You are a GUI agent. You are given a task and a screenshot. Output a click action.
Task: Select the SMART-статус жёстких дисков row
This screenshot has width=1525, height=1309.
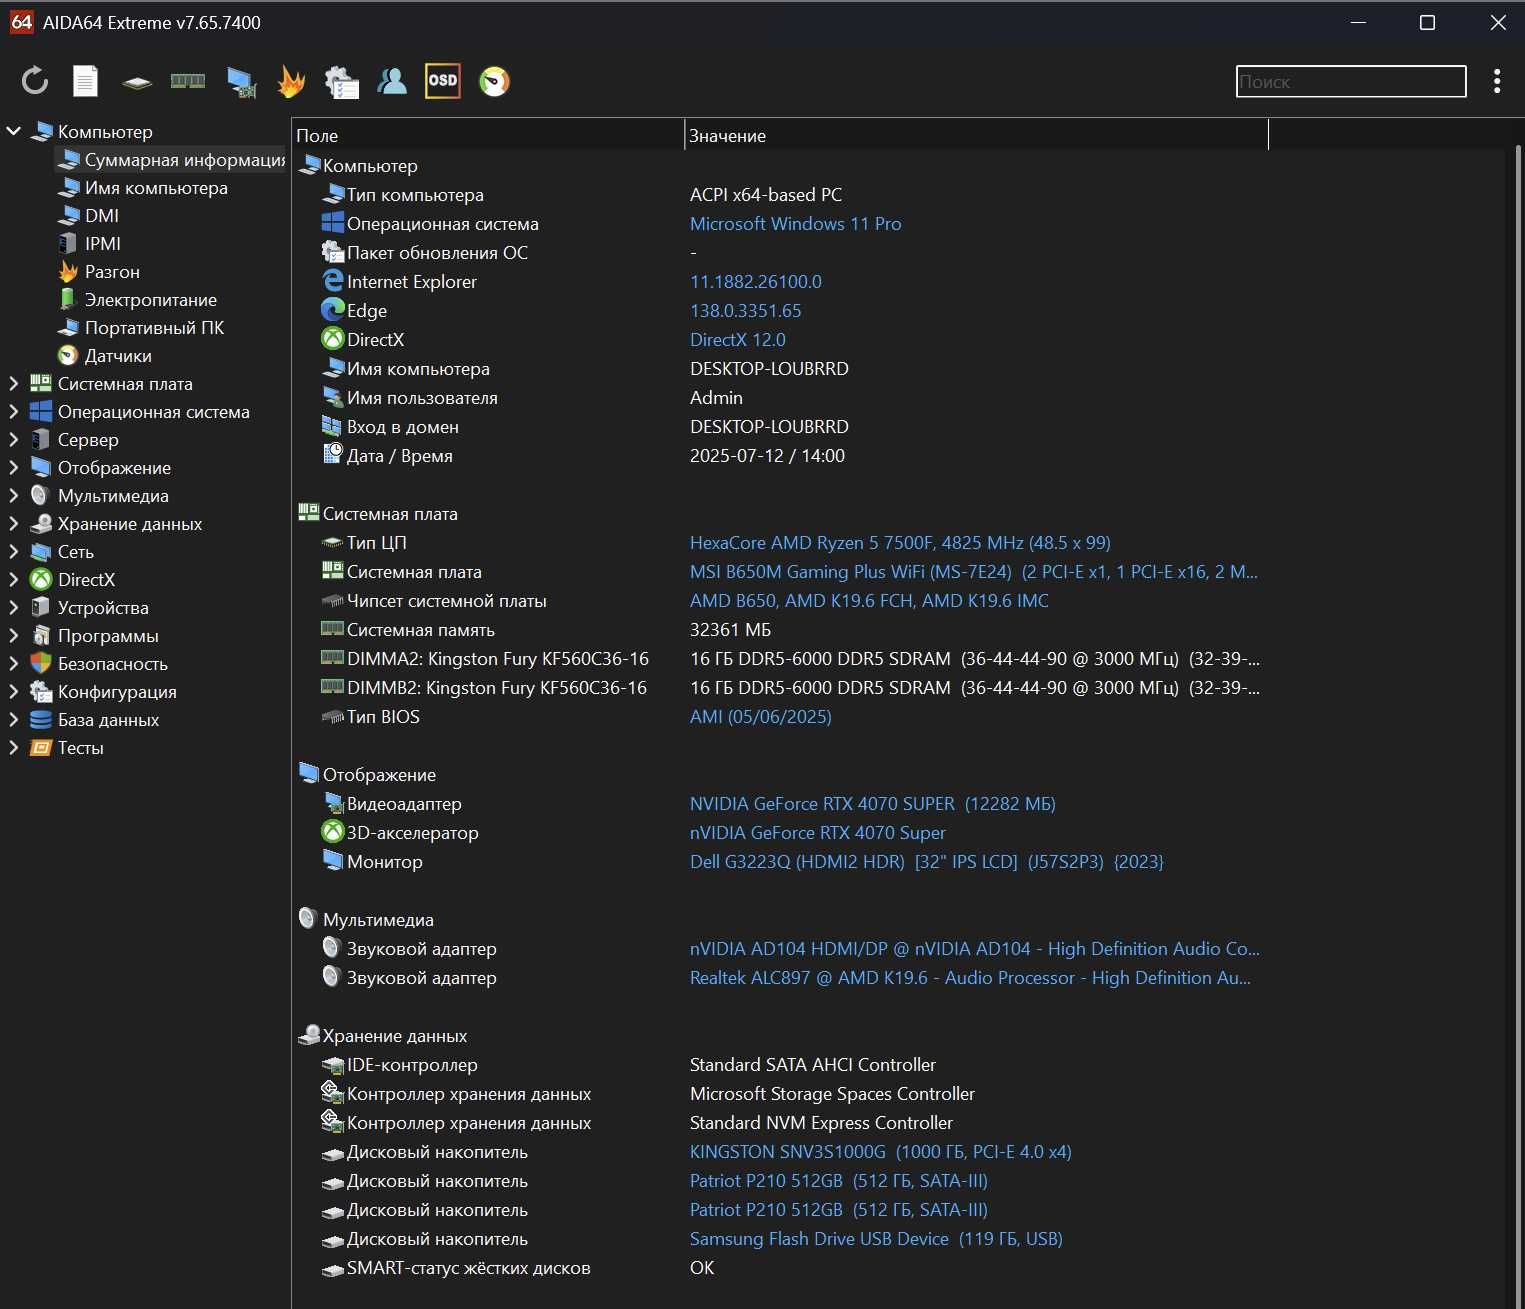coord(469,1268)
